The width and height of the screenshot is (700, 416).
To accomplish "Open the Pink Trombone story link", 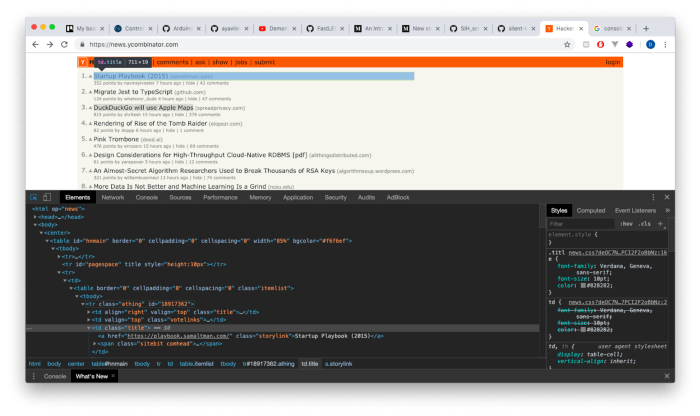I will tap(116, 139).
